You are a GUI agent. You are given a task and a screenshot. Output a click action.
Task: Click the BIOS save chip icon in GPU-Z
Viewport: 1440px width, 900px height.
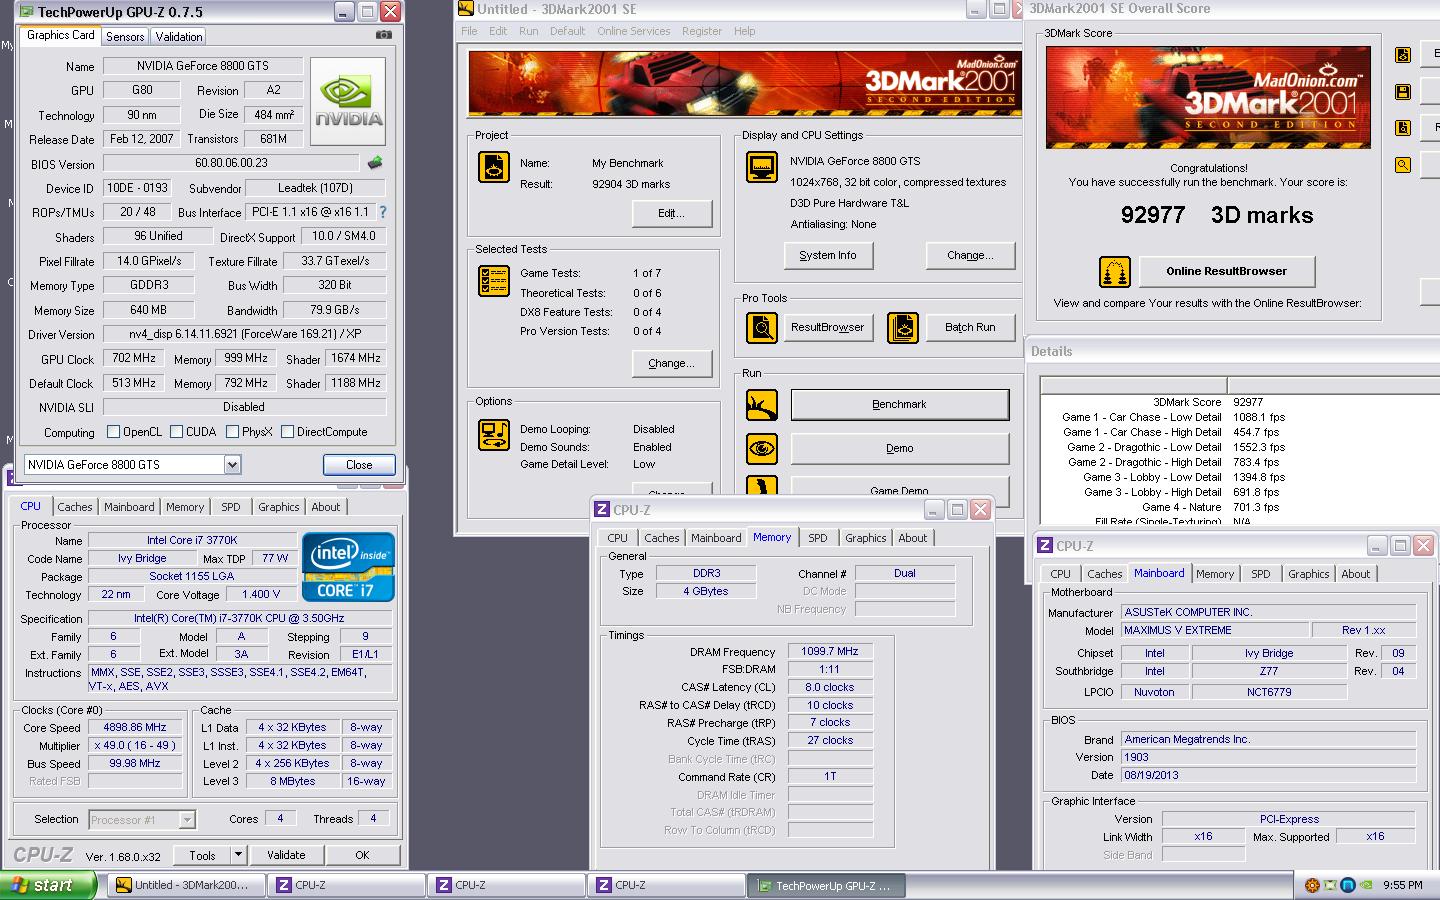coord(375,162)
